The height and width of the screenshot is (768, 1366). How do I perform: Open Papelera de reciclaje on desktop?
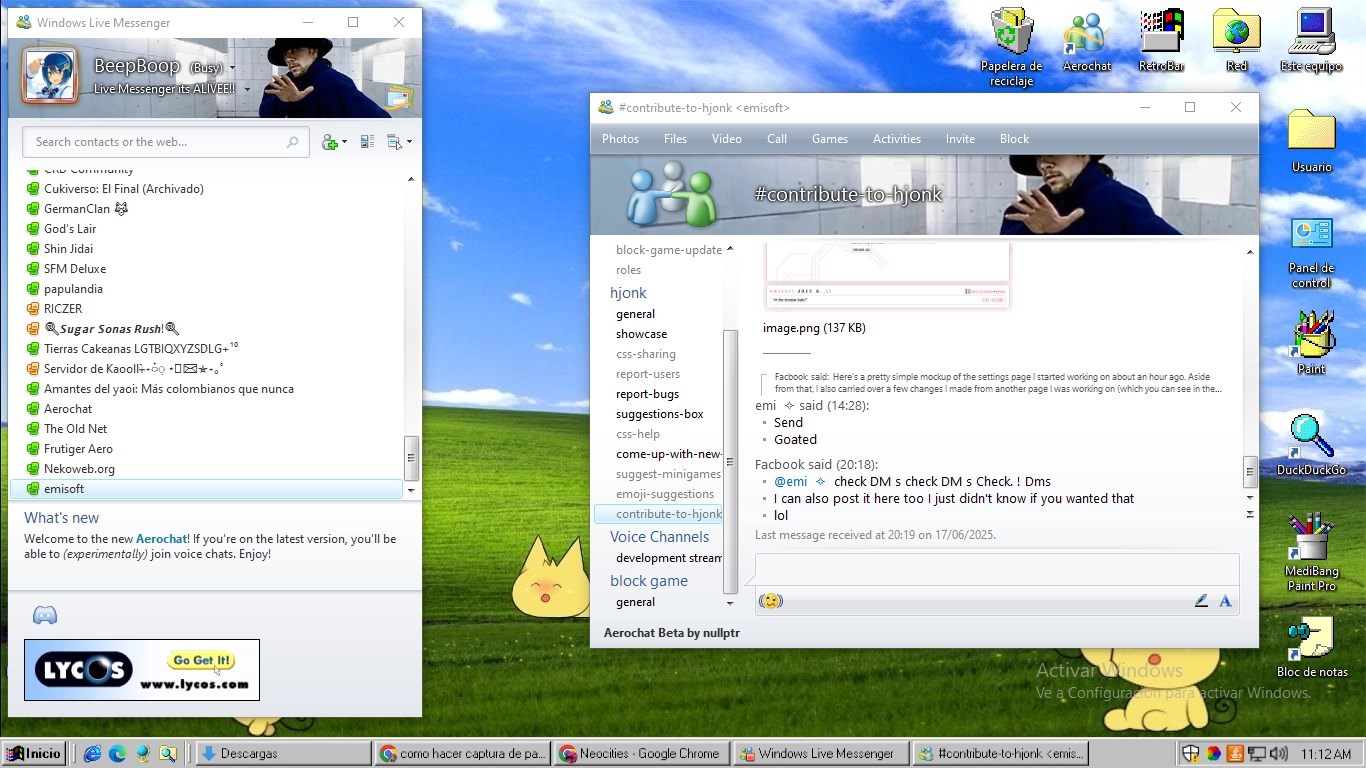click(x=1011, y=47)
